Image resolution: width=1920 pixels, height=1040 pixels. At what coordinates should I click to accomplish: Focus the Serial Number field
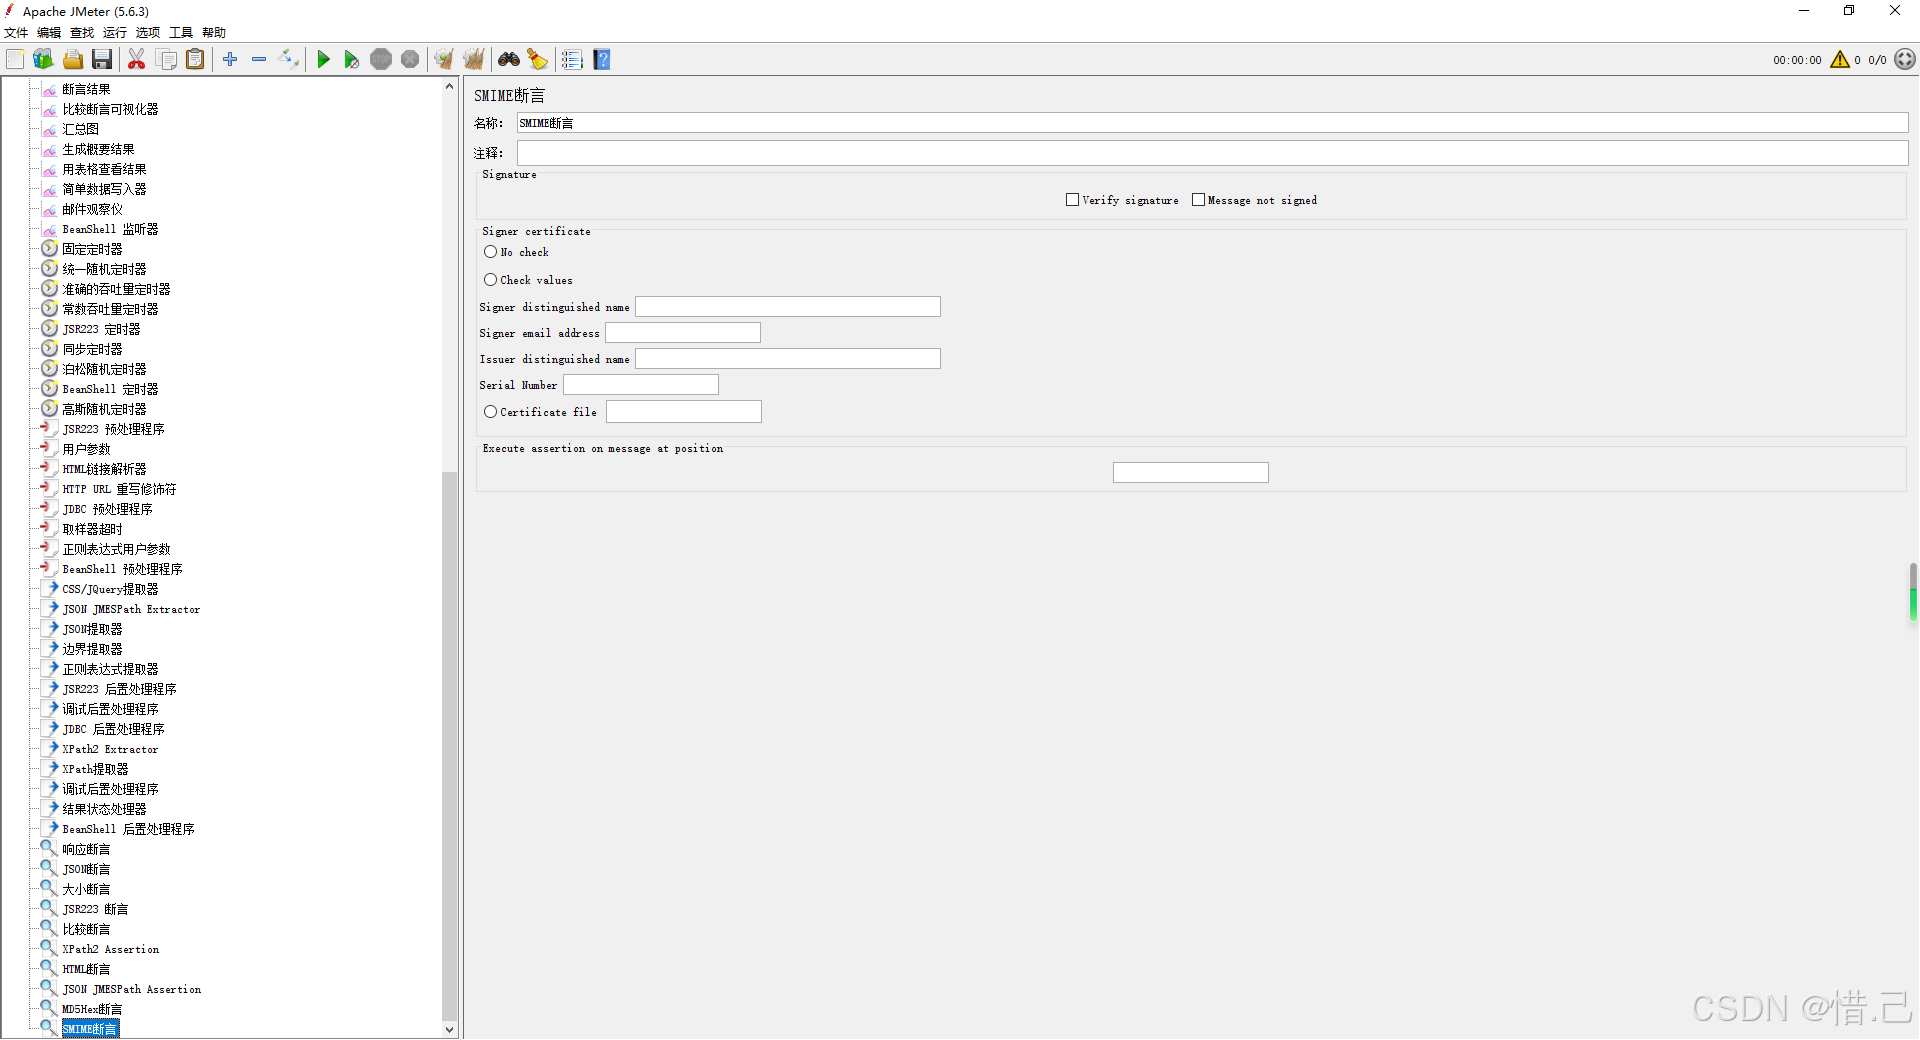pos(641,385)
